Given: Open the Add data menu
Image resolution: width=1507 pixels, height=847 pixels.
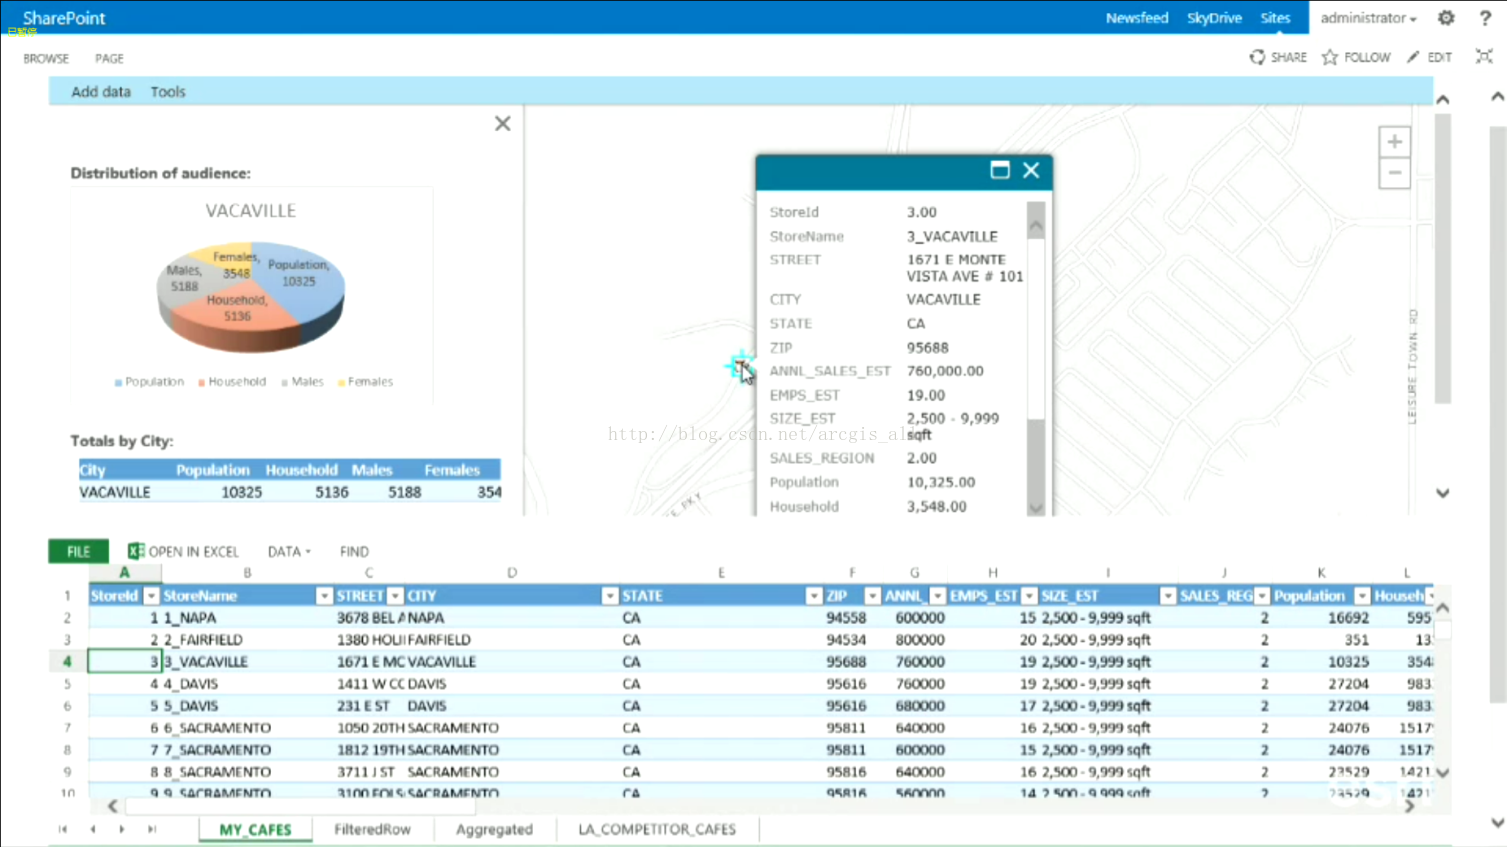Looking at the screenshot, I should coord(101,92).
